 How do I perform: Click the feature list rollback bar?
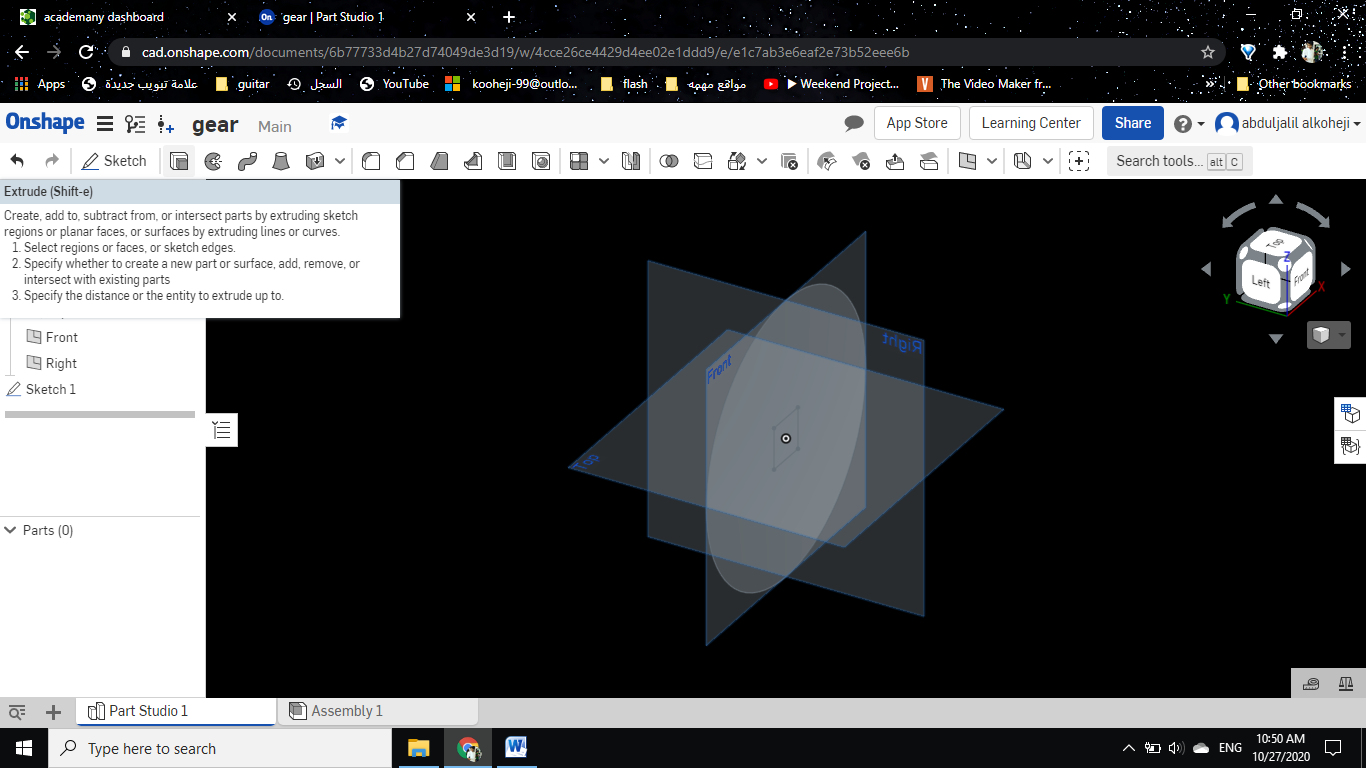100,414
